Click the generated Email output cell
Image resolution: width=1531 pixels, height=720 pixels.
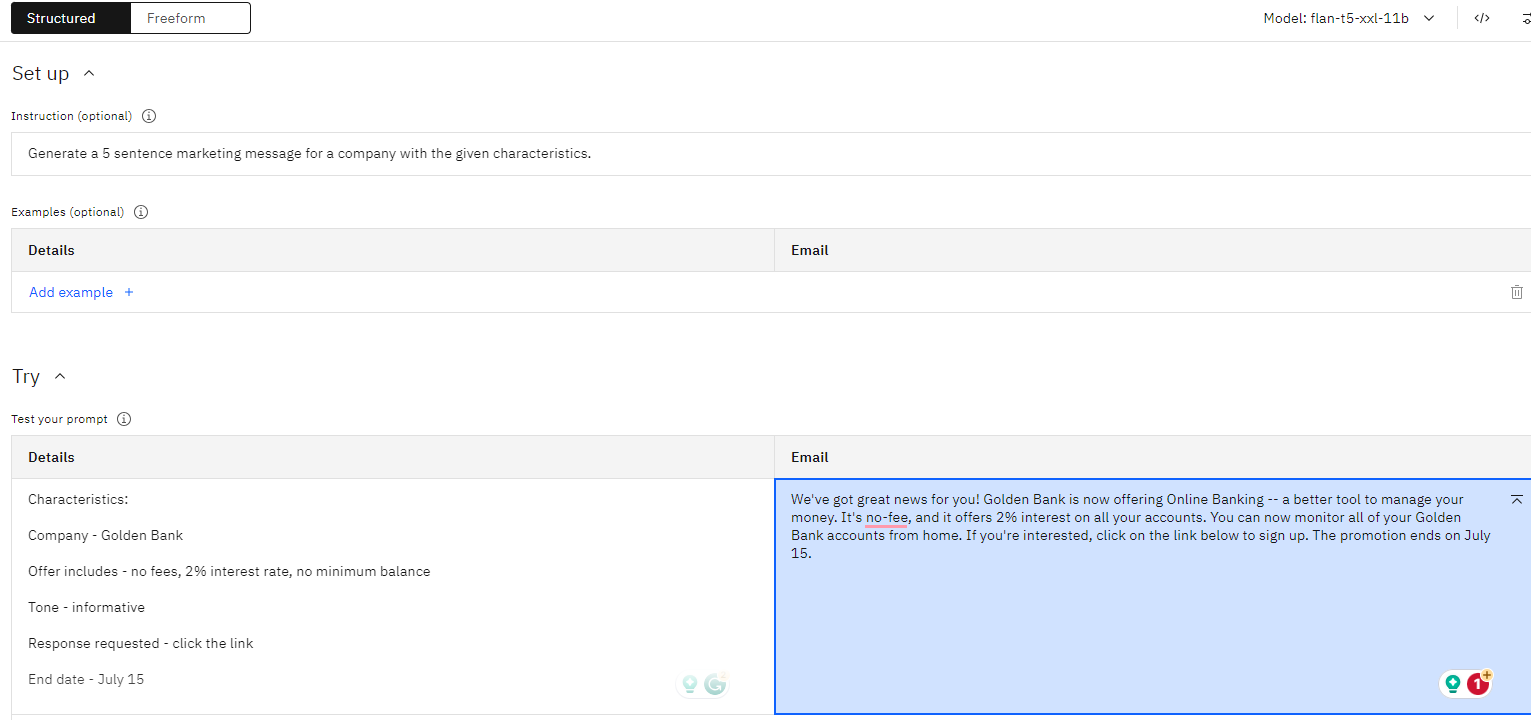pyautogui.click(x=1153, y=596)
